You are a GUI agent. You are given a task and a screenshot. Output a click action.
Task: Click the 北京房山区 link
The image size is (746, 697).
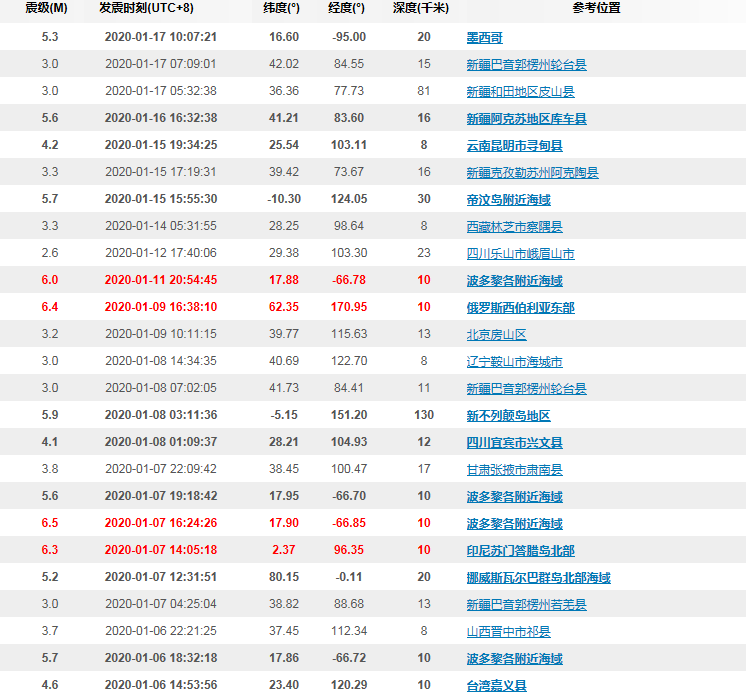(x=496, y=334)
